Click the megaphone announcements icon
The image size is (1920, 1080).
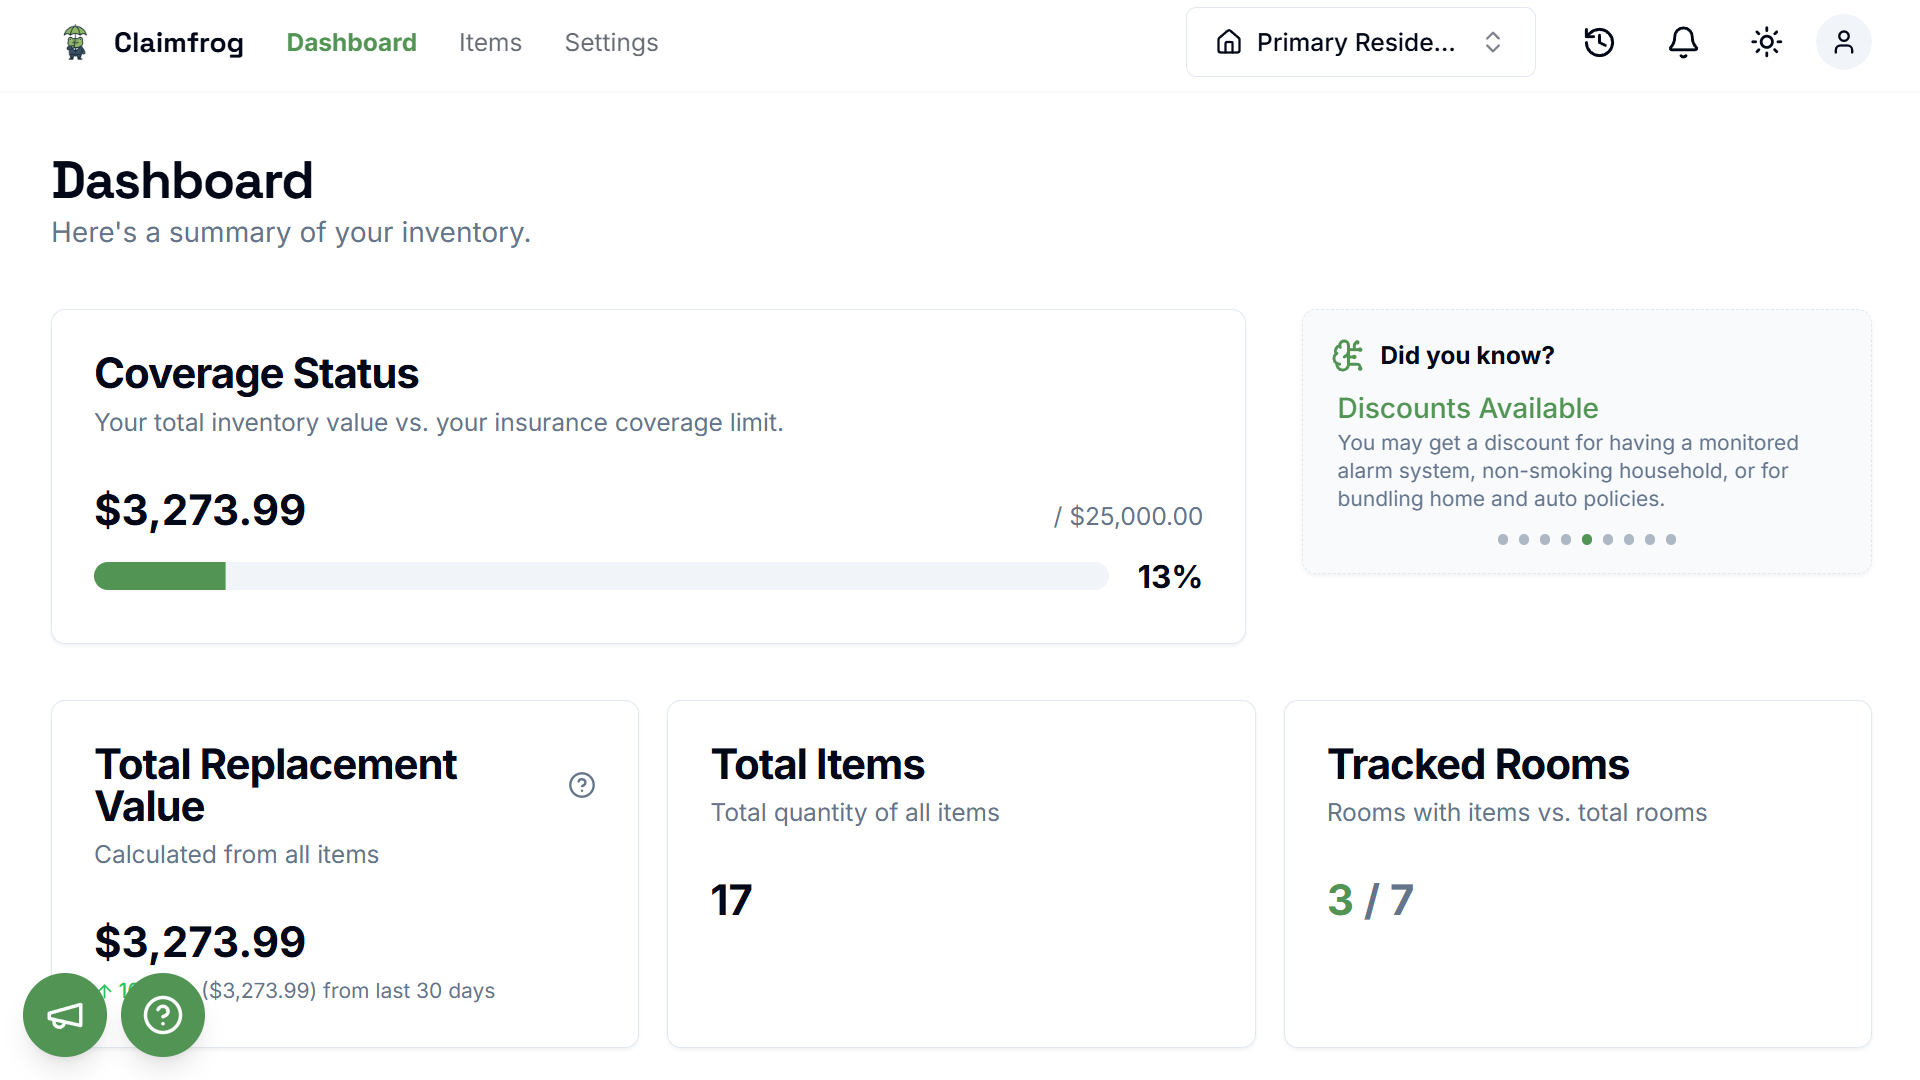[x=64, y=1015]
